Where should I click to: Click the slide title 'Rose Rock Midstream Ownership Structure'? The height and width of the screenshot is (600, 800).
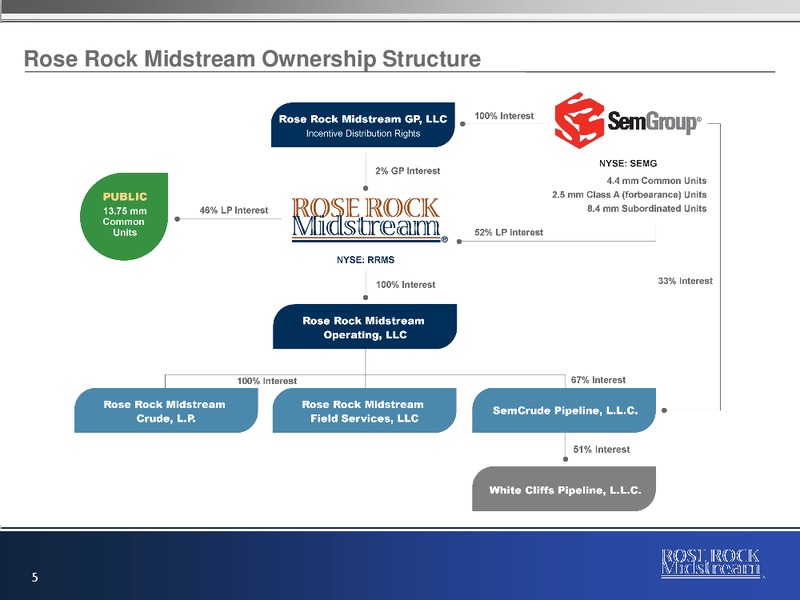(x=252, y=59)
